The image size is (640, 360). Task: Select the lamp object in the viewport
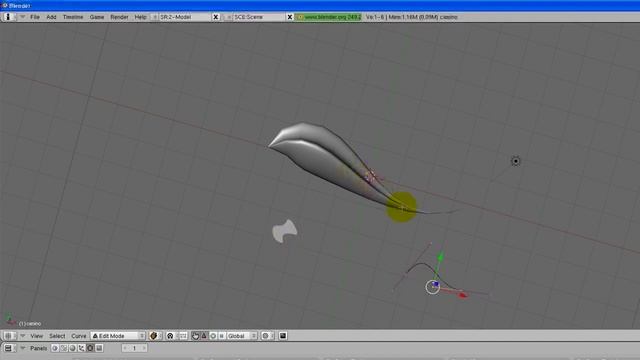coord(516,161)
